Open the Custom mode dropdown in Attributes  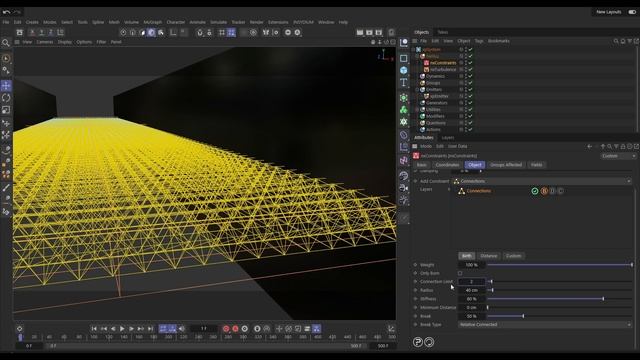point(618,156)
